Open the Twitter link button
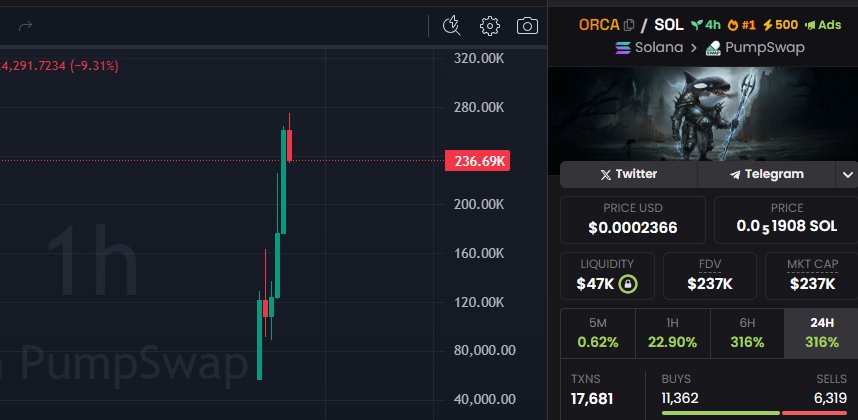858x420 pixels. (629, 174)
